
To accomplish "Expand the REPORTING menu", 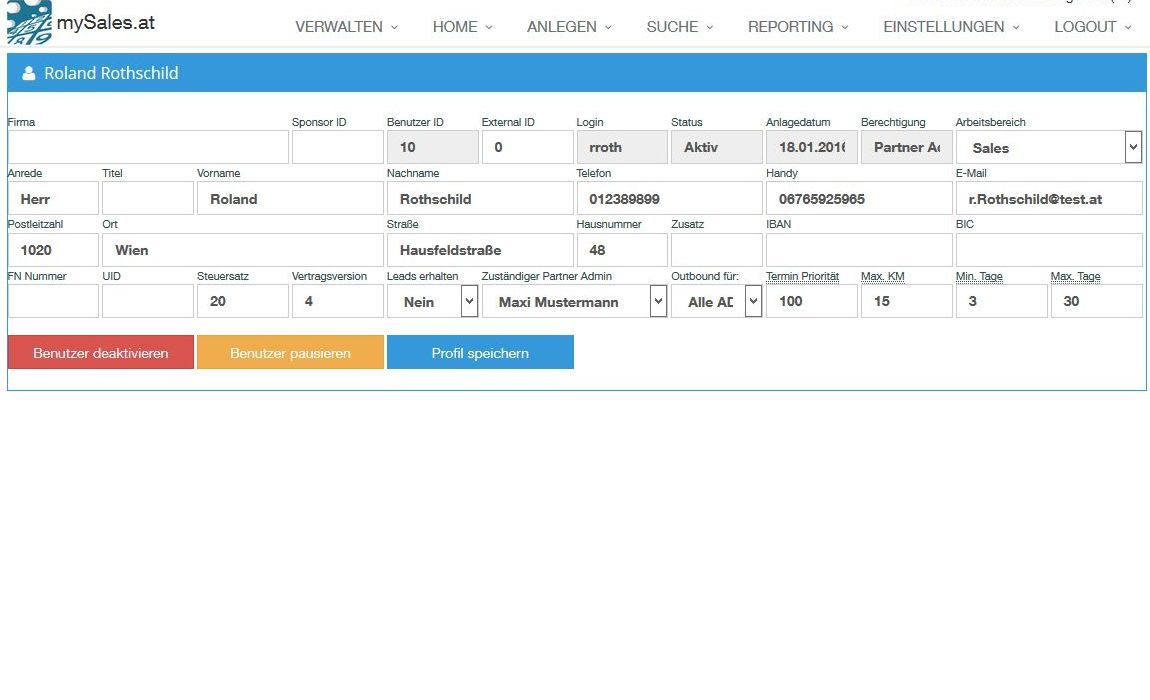I will tap(798, 27).
